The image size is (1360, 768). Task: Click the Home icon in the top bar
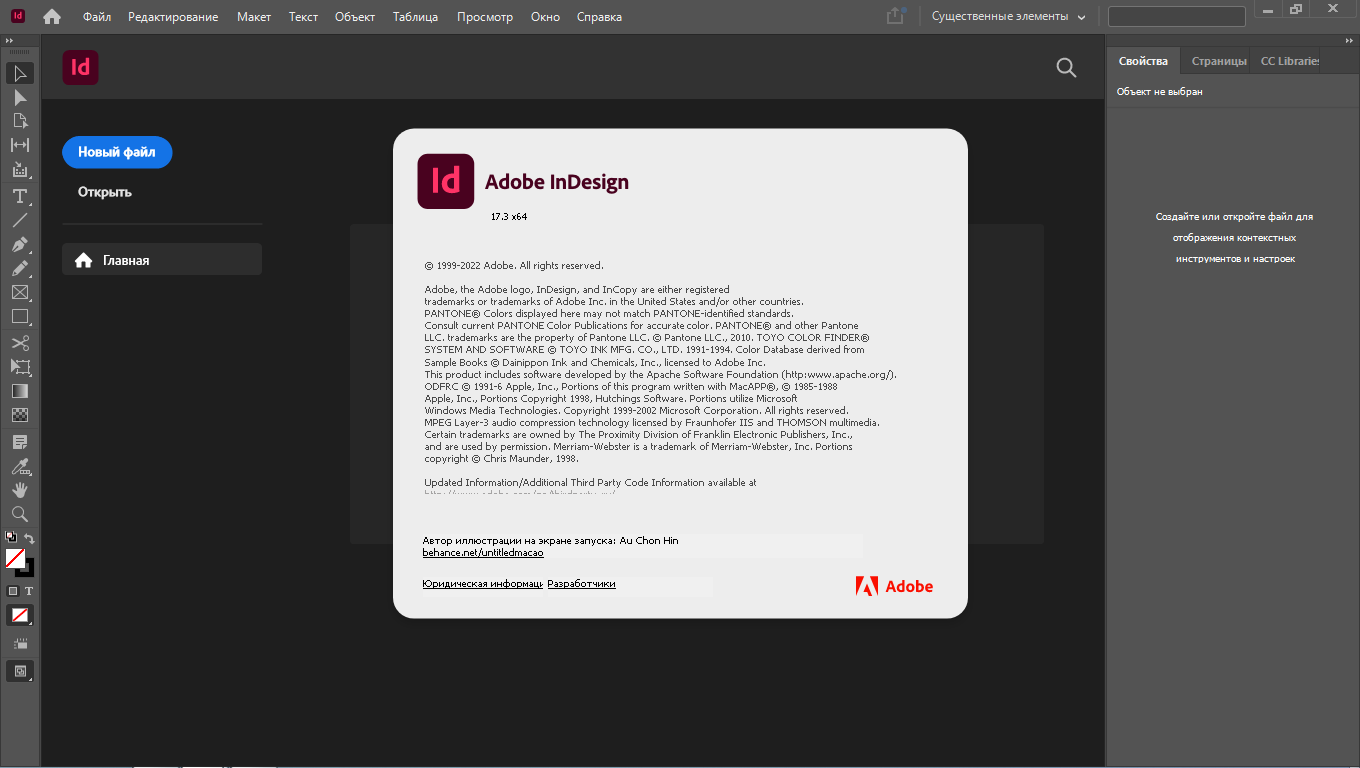52,17
